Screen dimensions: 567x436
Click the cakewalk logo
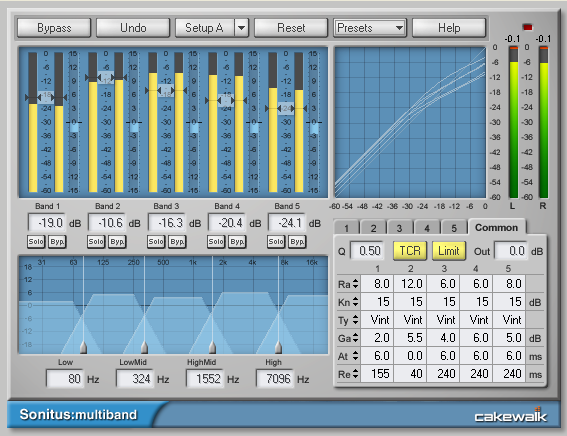511,415
